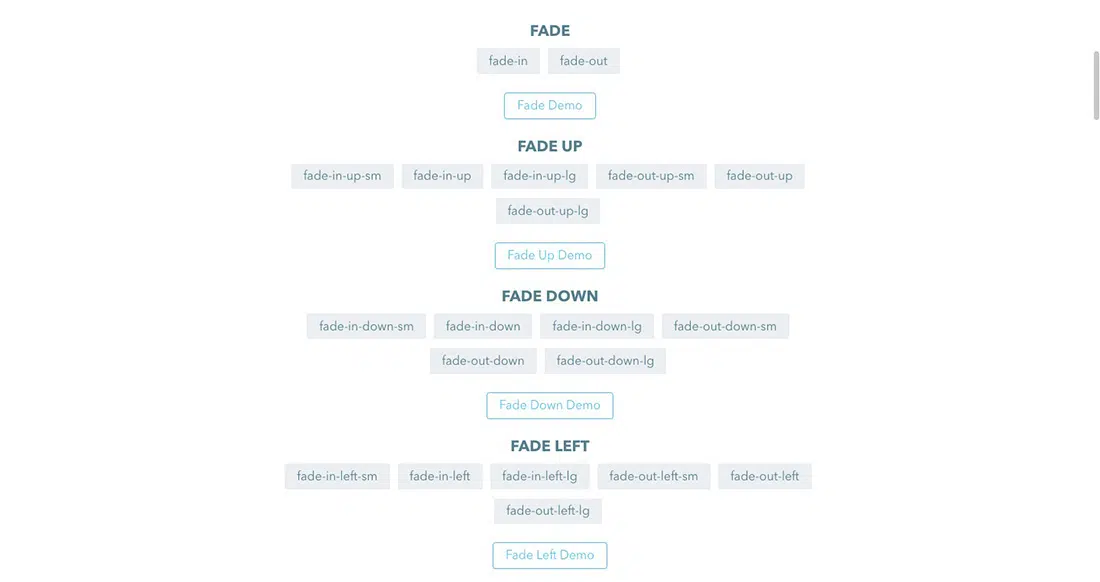Image resolution: width=1100 pixels, height=582 pixels.
Task: Select the fade-out-up-lg tag
Action: click(x=548, y=211)
